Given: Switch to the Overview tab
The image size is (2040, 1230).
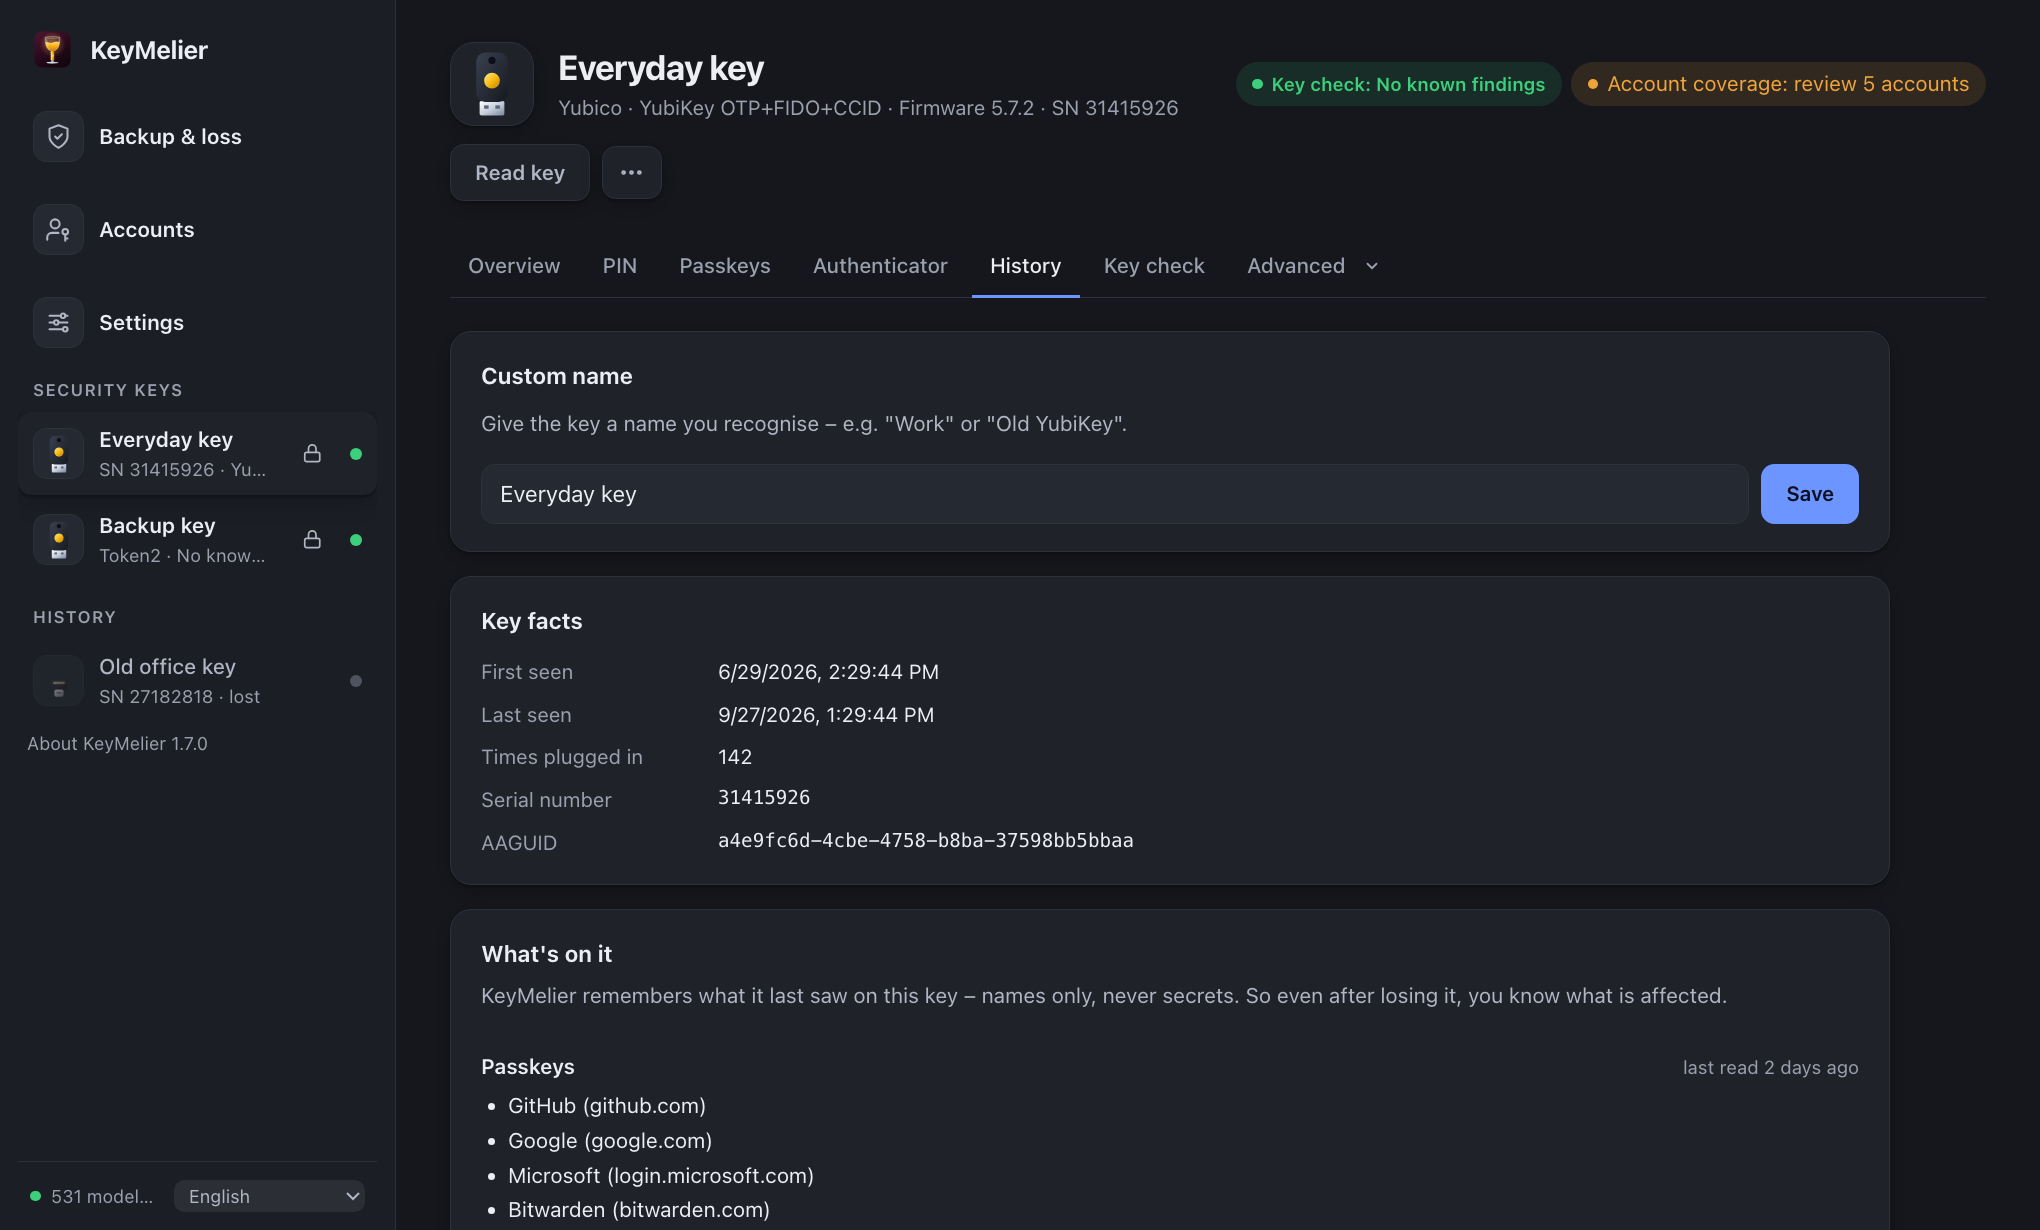Looking at the screenshot, I should (x=514, y=266).
